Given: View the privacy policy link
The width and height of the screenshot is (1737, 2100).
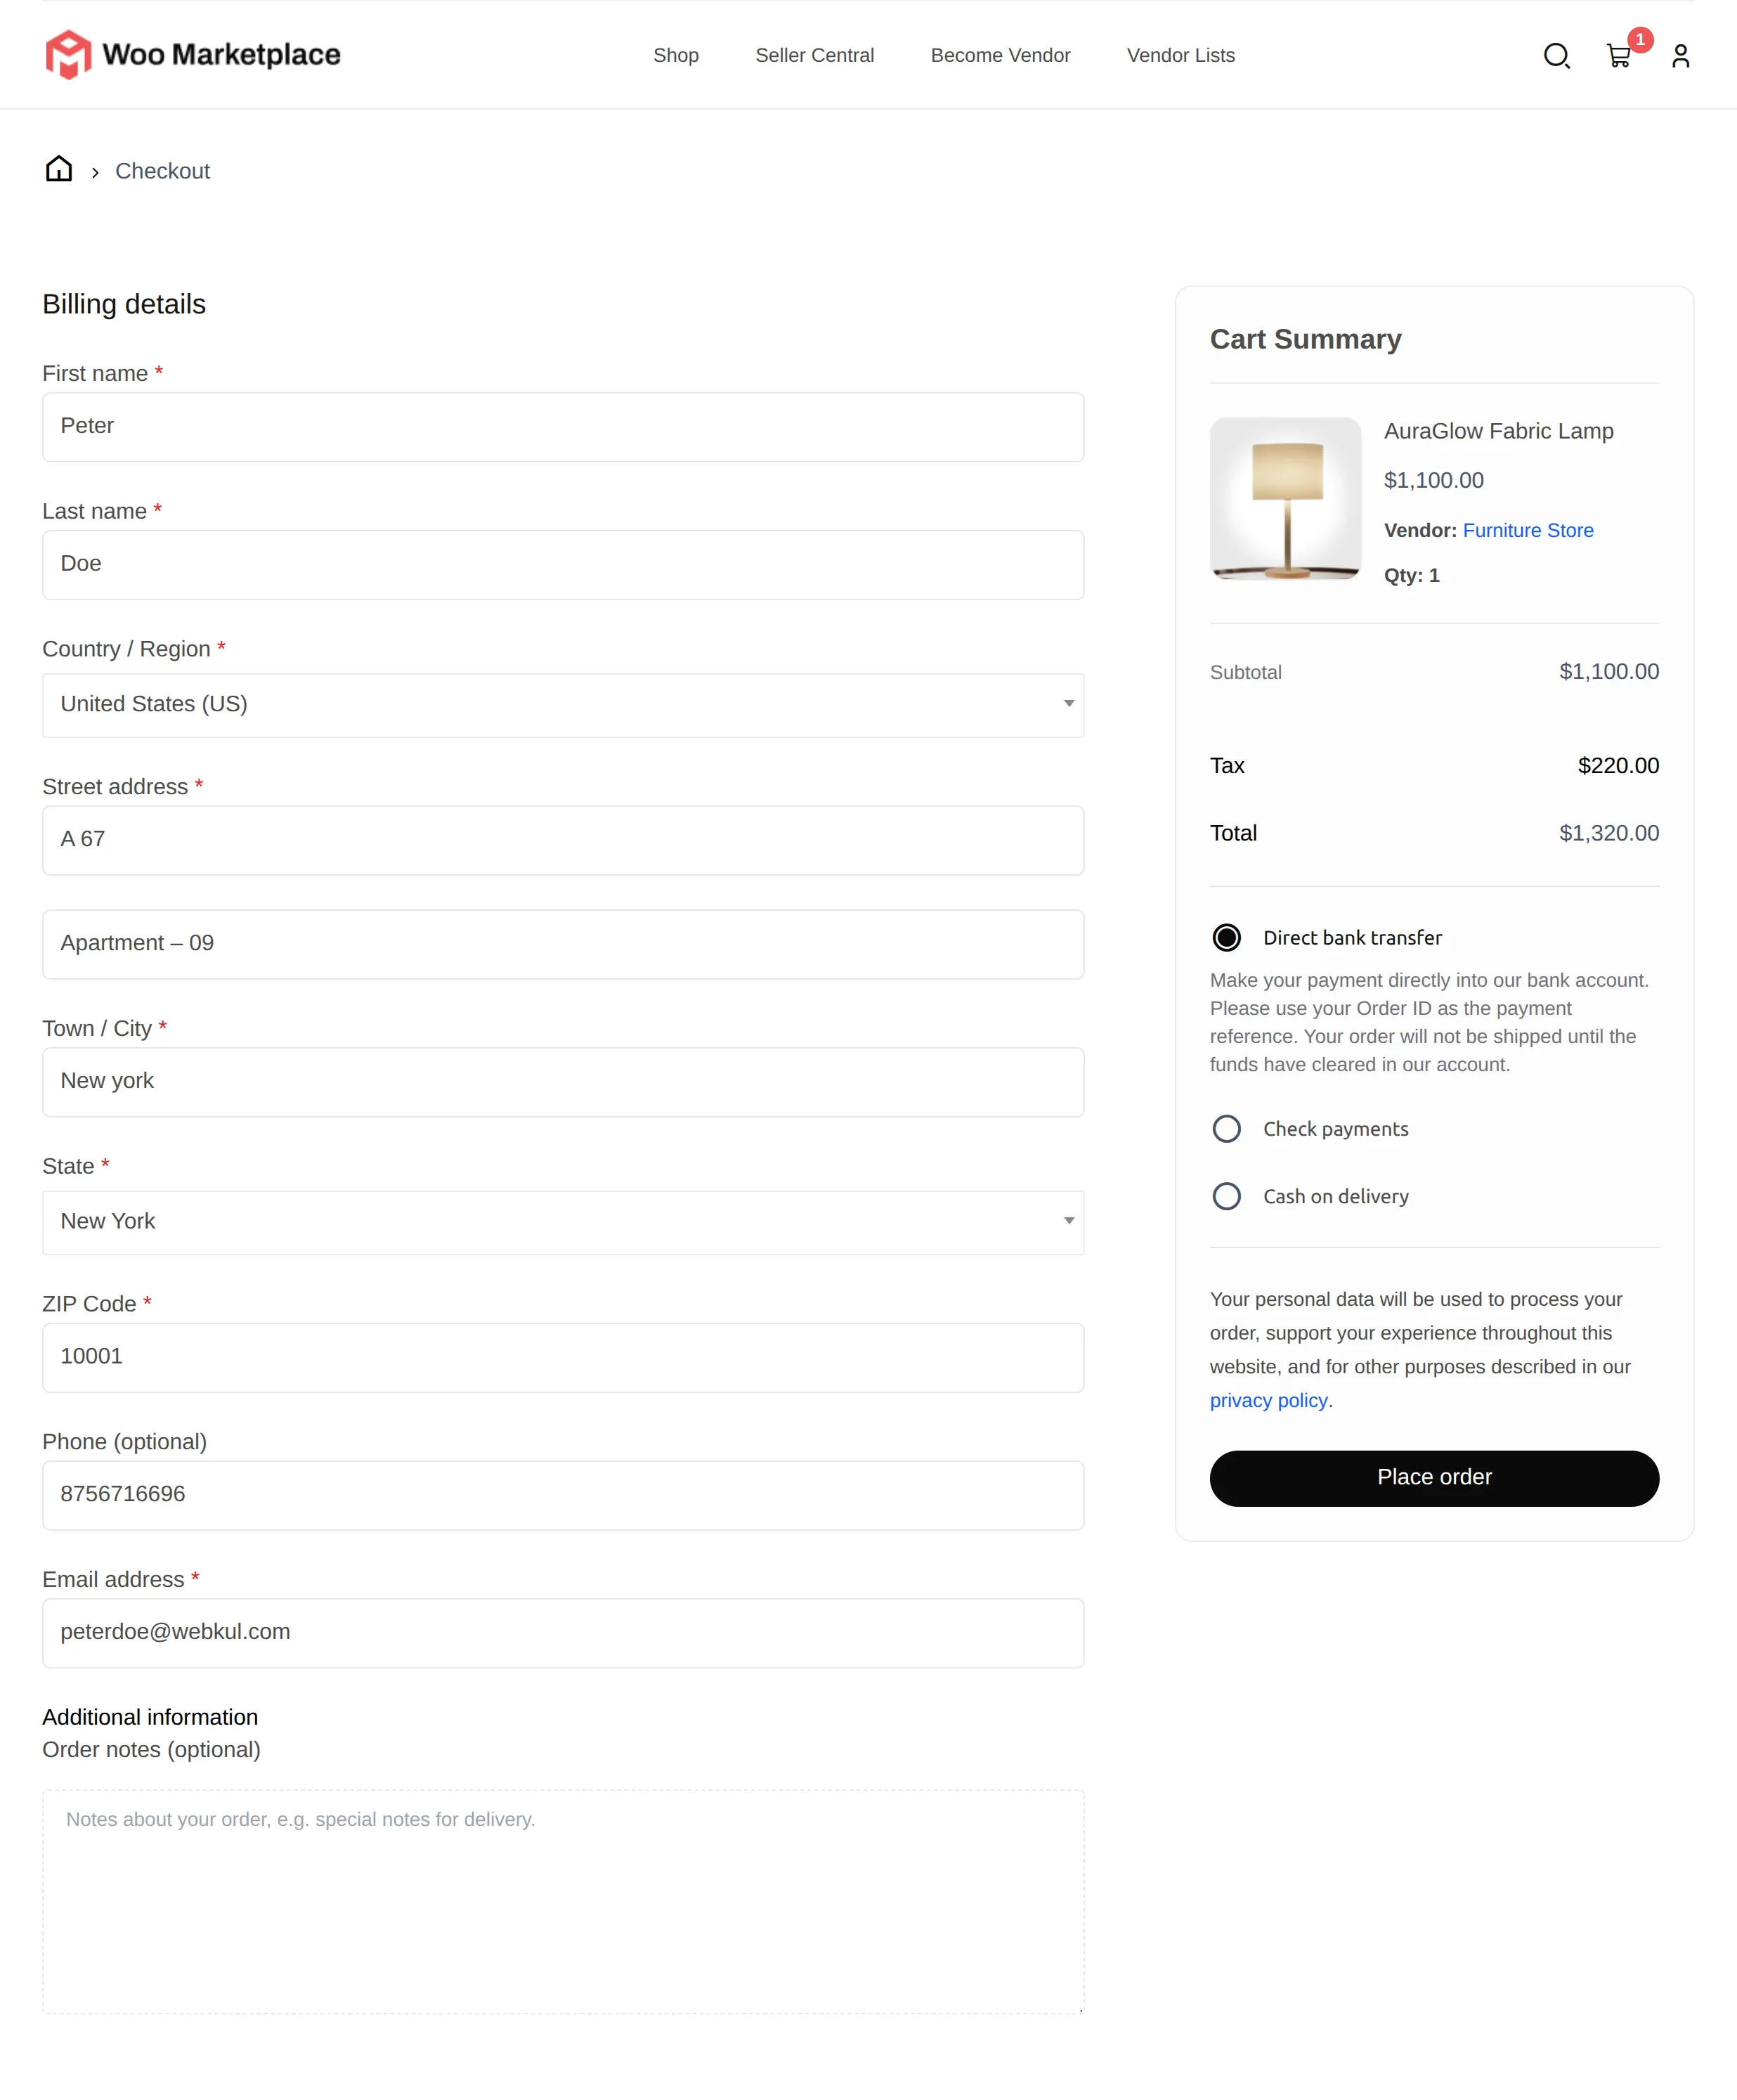Looking at the screenshot, I should pos(1268,1400).
